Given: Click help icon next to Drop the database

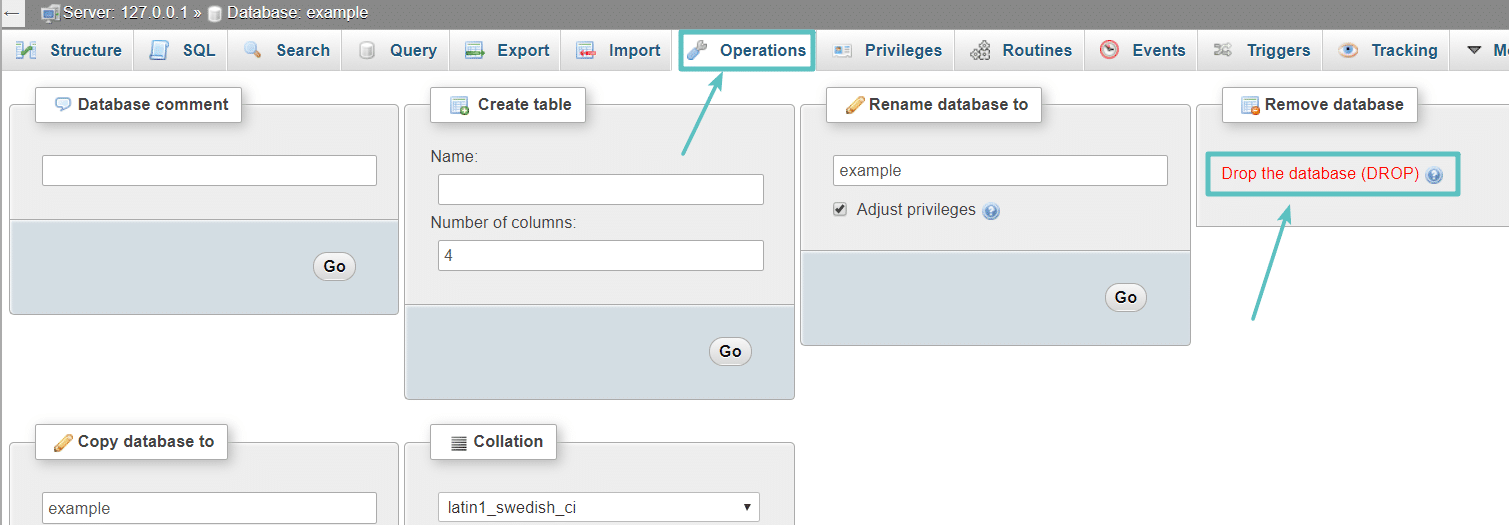Looking at the screenshot, I should click(1434, 175).
